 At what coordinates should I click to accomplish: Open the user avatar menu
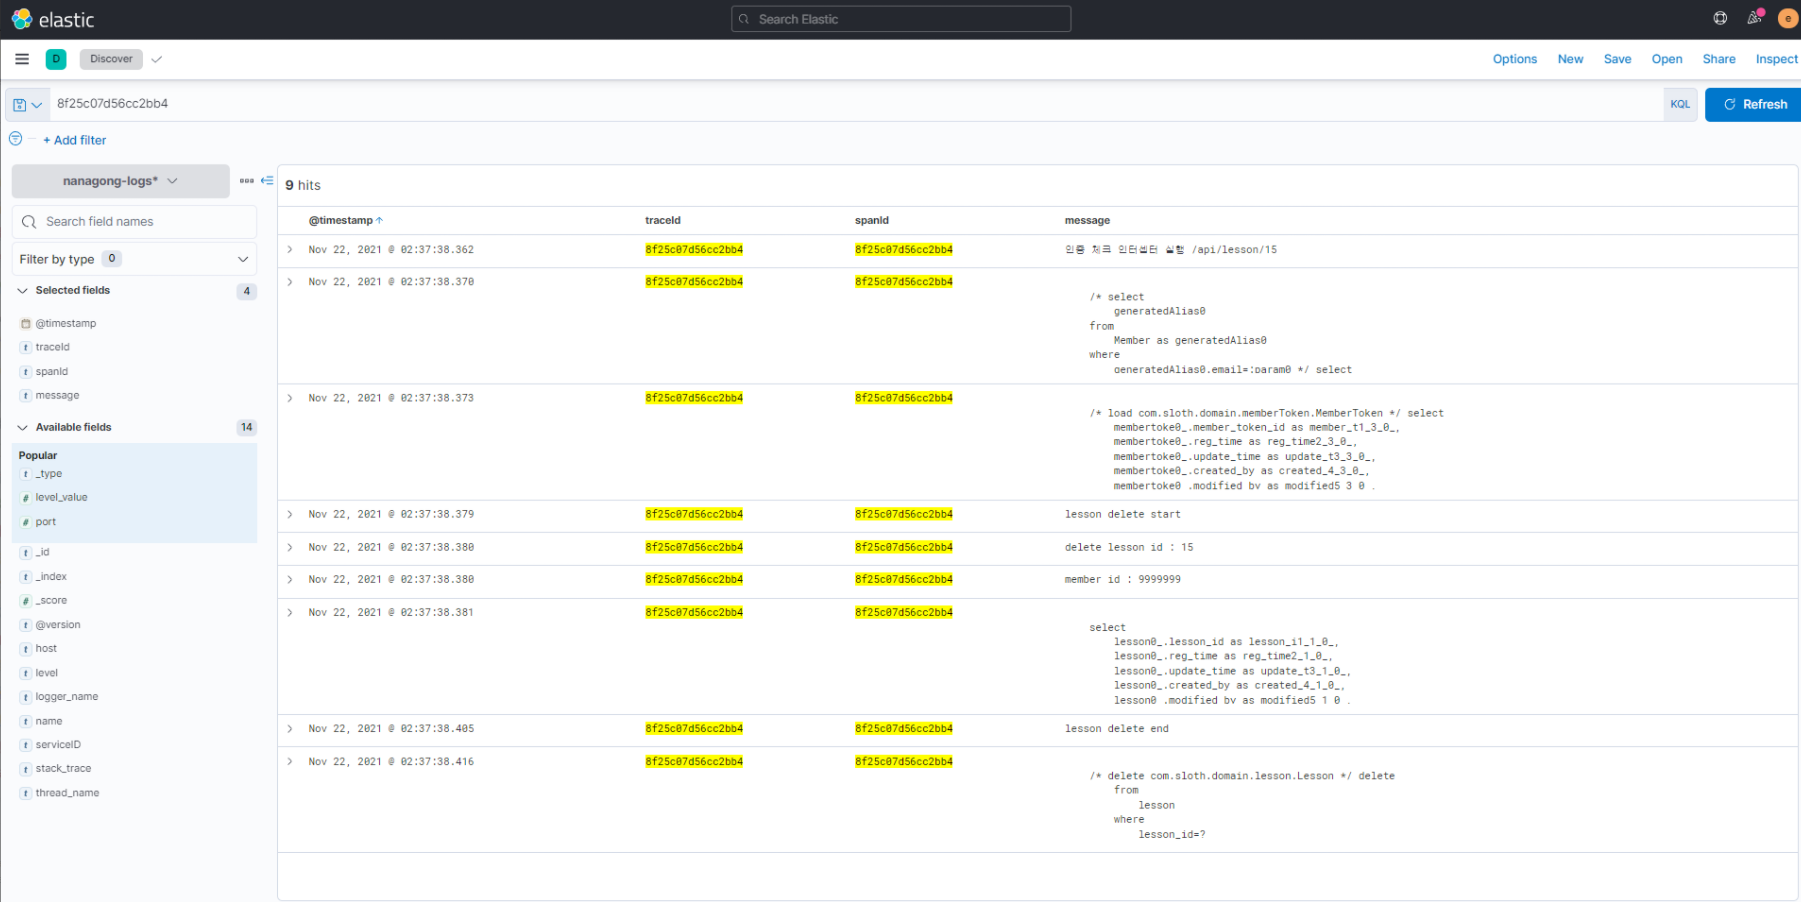pyautogui.click(x=1788, y=18)
